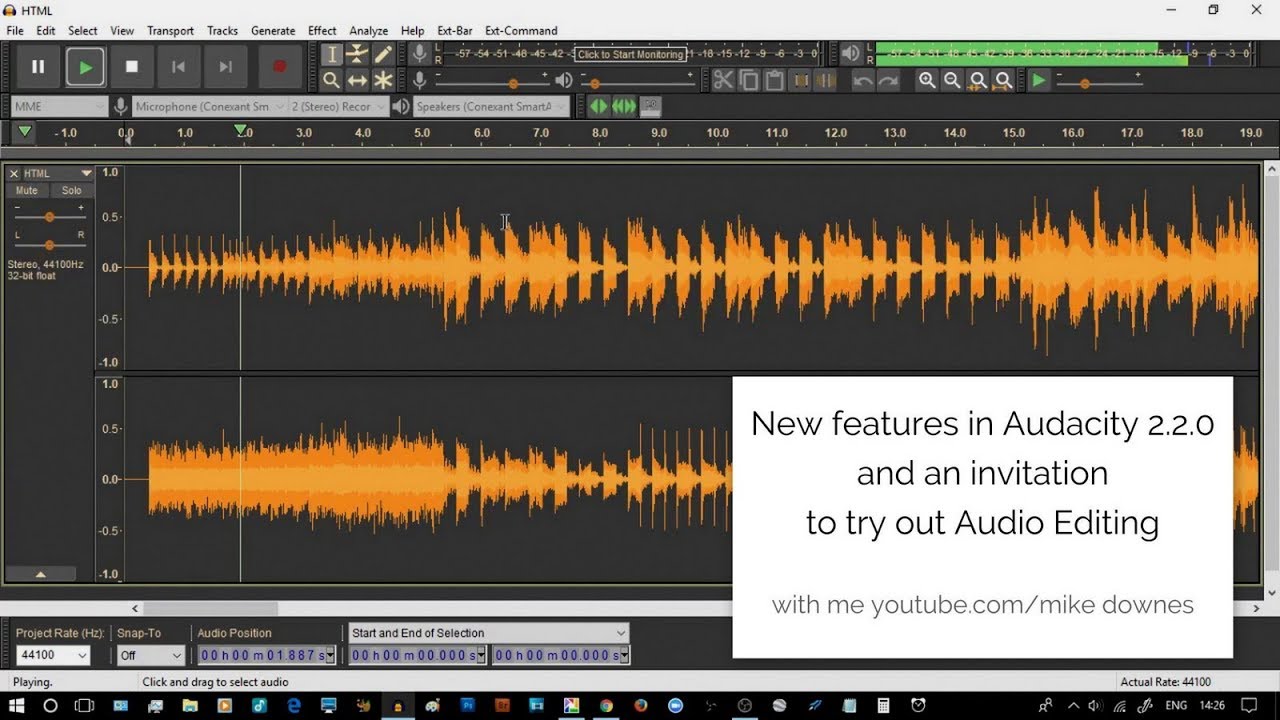Click to Start Monitoring on the recording meter

[x=631, y=54]
